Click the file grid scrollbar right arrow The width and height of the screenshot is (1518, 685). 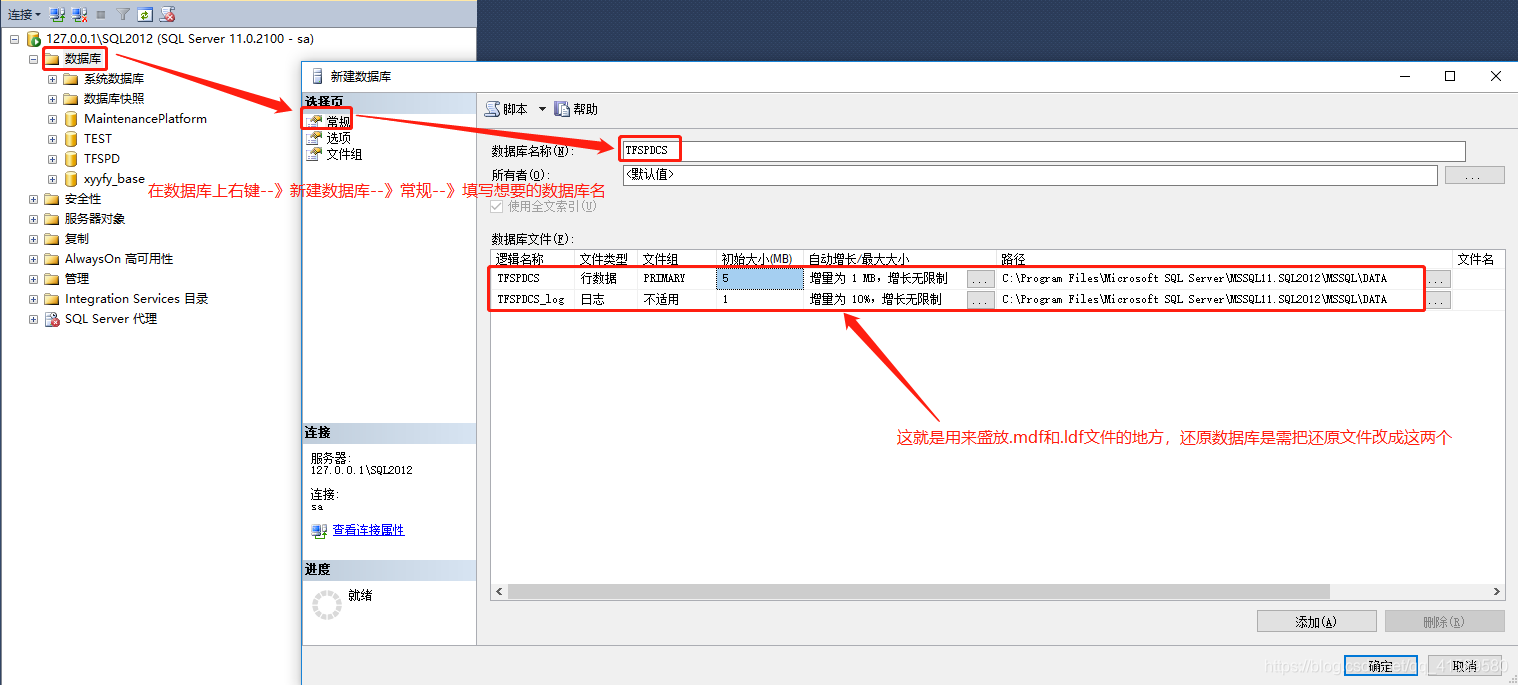click(x=1497, y=592)
